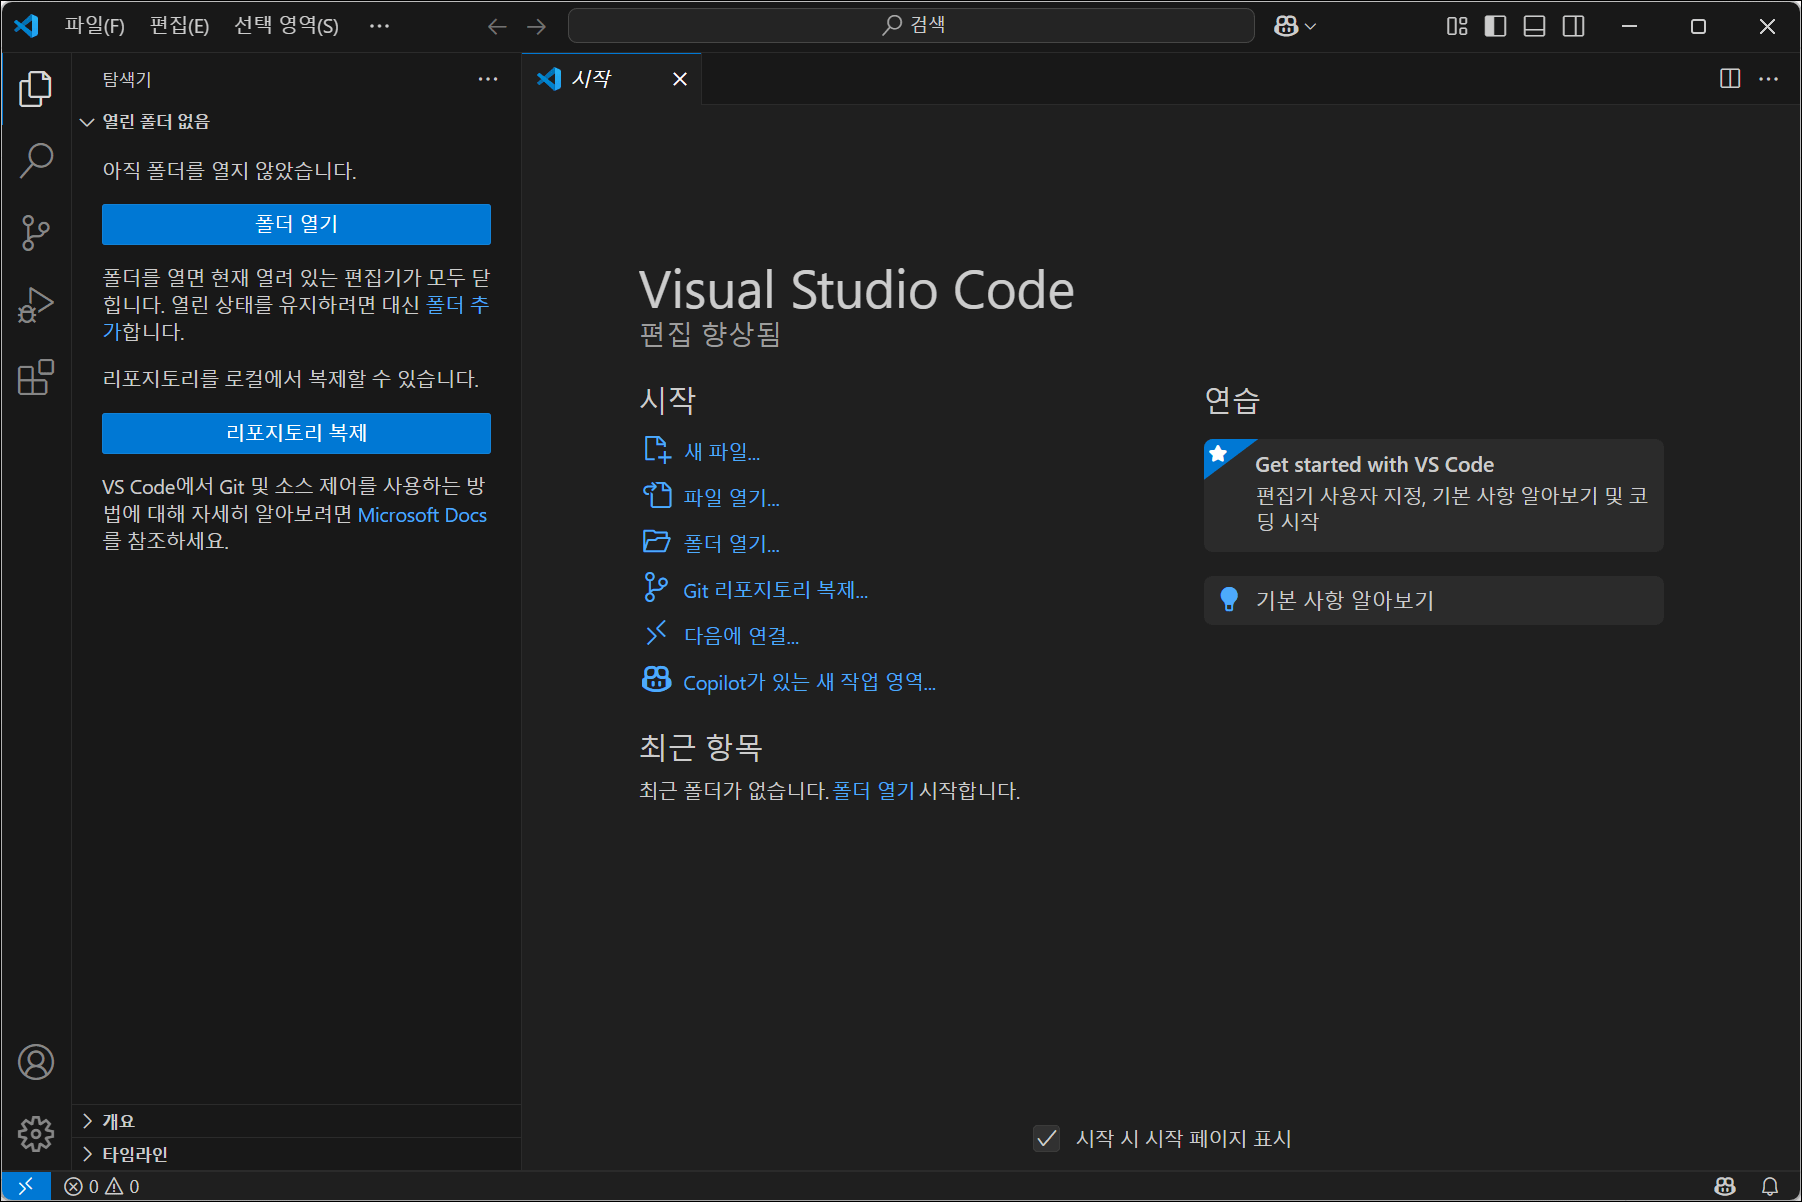Uncheck 시작 시 시작 페이지 표시 checkbox
This screenshot has width=1802, height=1202.
coord(1047,1138)
